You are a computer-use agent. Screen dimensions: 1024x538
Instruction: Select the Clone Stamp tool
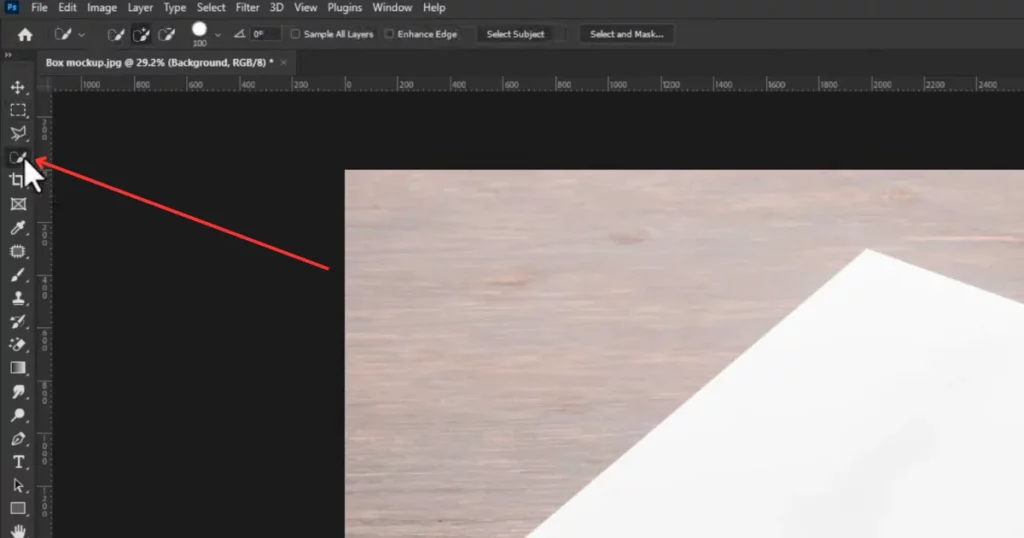tap(18, 298)
